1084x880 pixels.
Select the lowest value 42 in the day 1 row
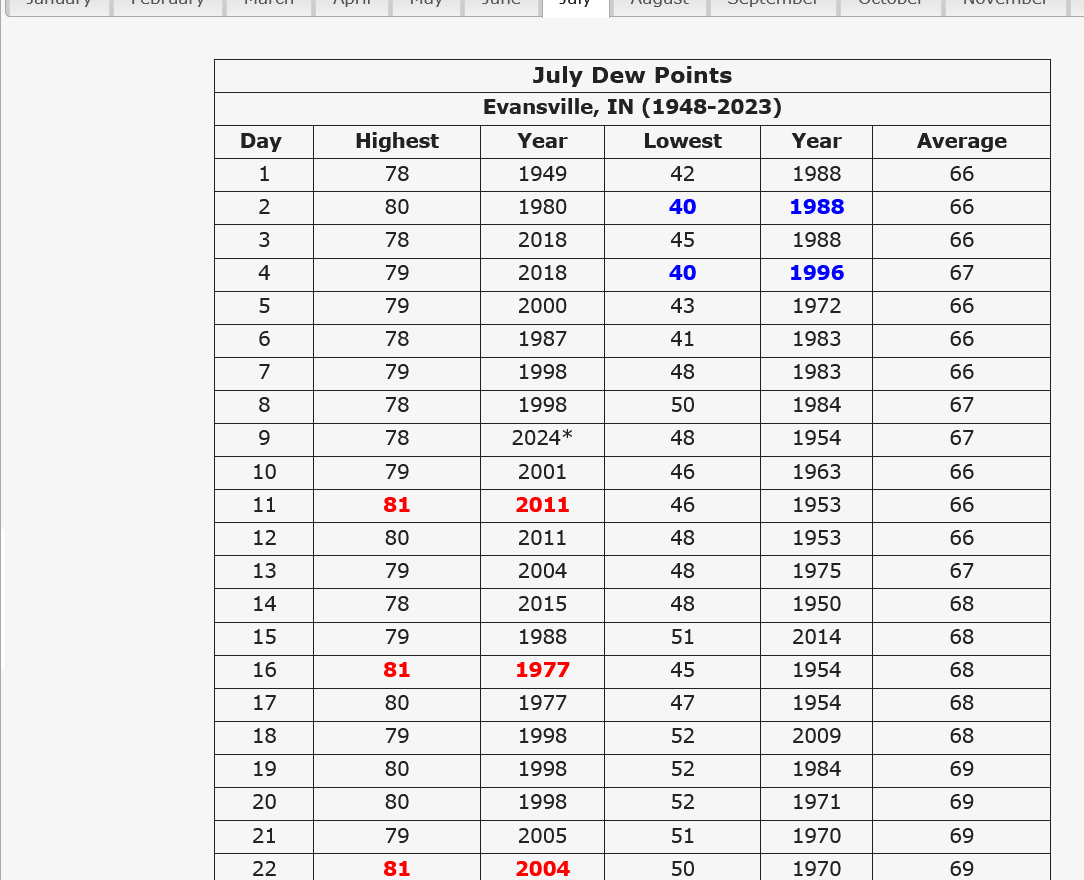click(682, 174)
